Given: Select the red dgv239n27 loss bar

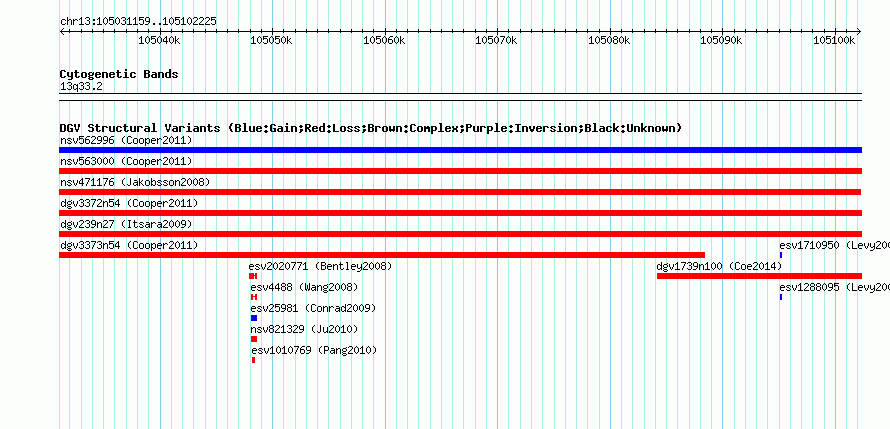Looking at the screenshot, I should (x=460, y=234).
